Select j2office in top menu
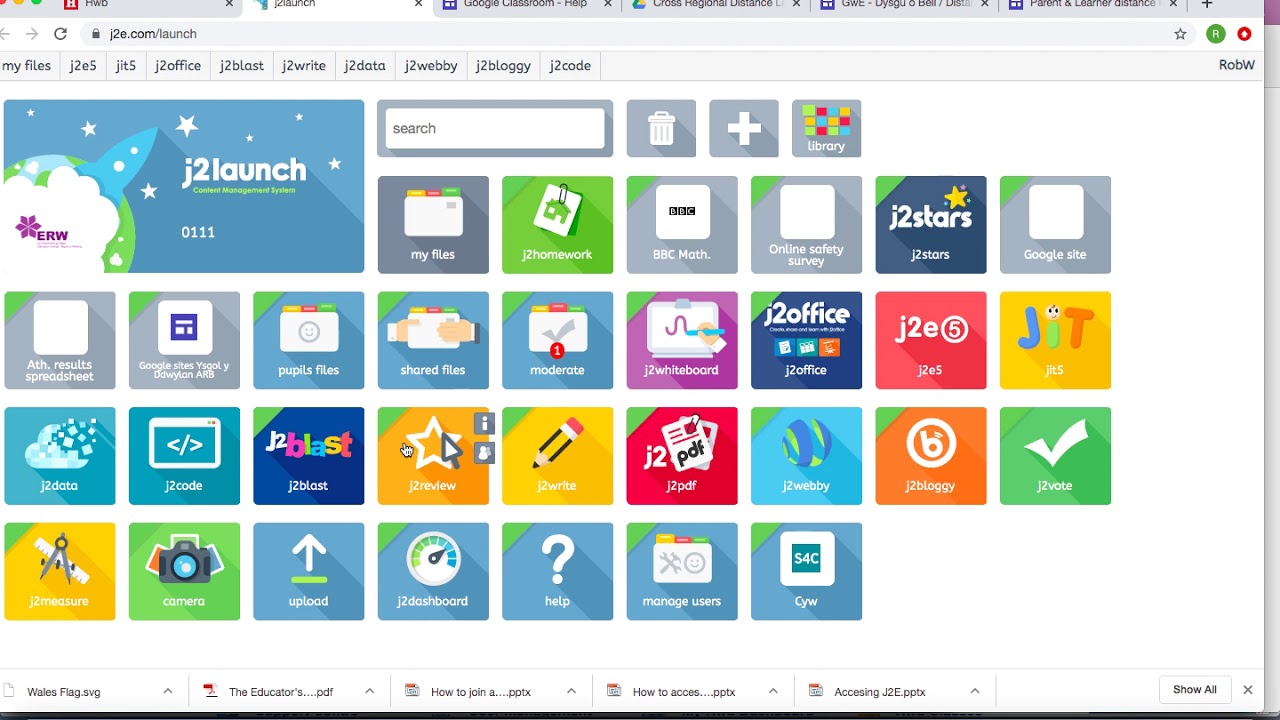Image resolution: width=1280 pixels, height=720 pixels. pos(178,66)
